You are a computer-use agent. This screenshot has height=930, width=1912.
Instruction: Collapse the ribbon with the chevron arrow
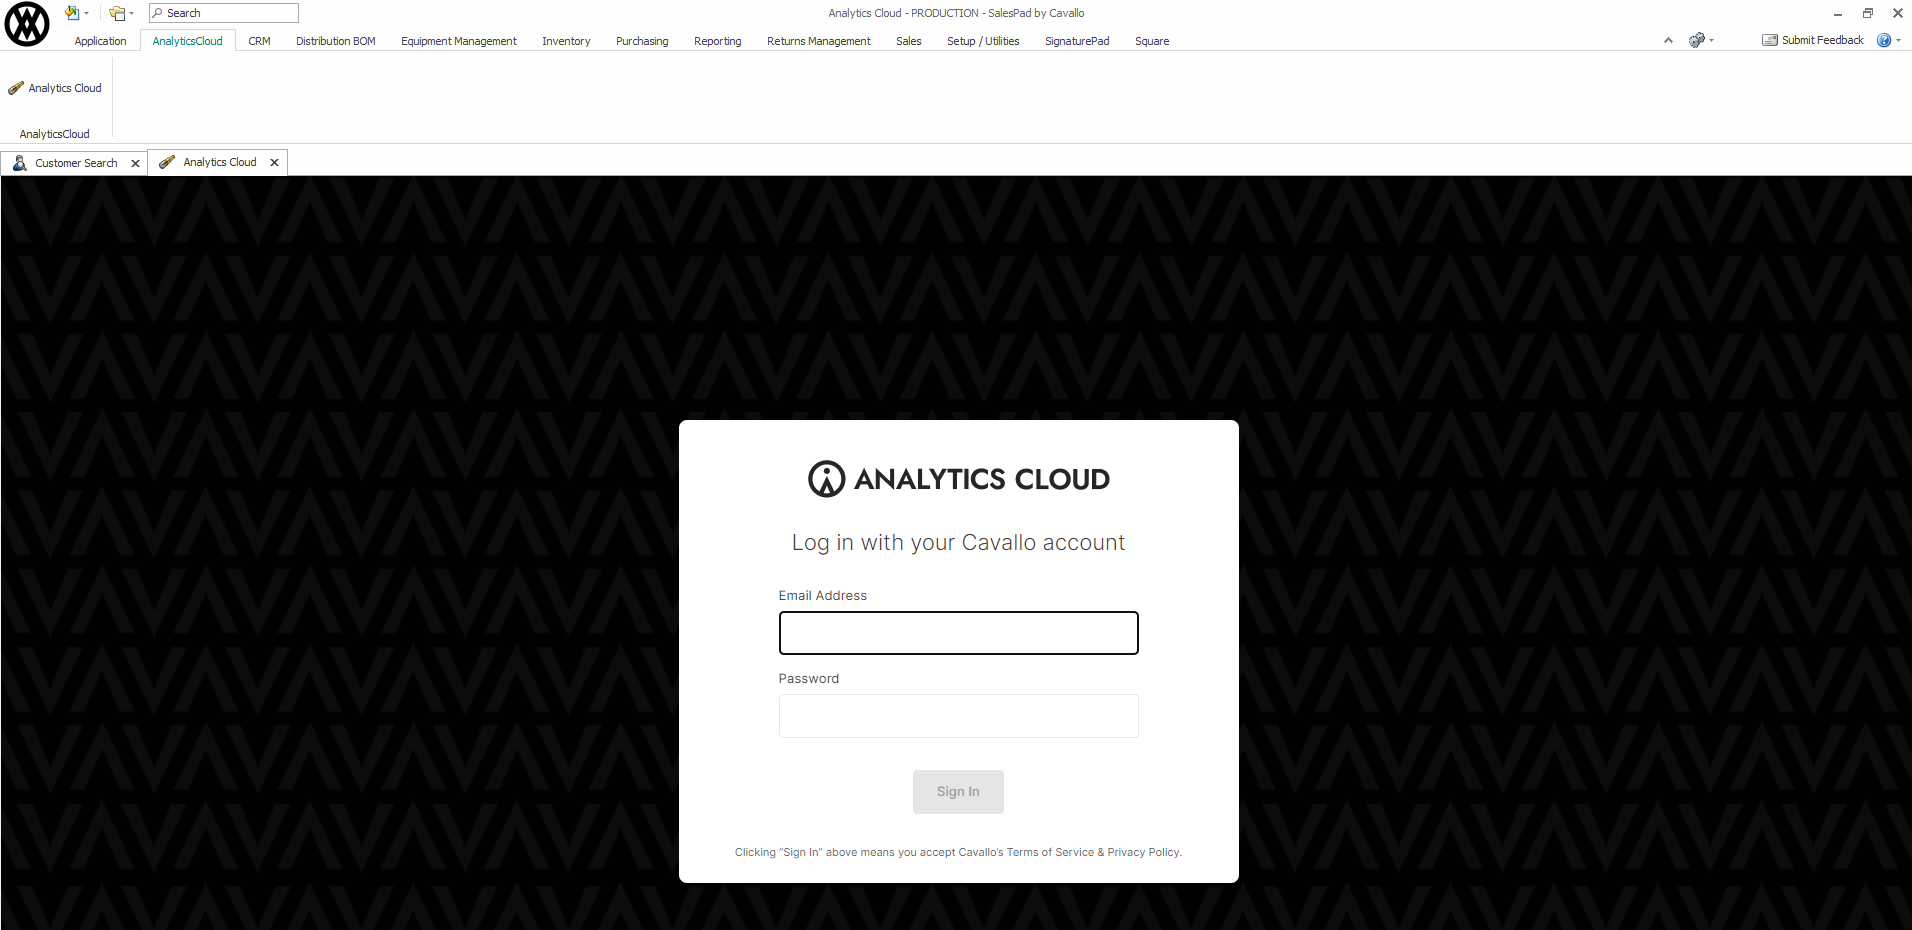point(1668,40)
